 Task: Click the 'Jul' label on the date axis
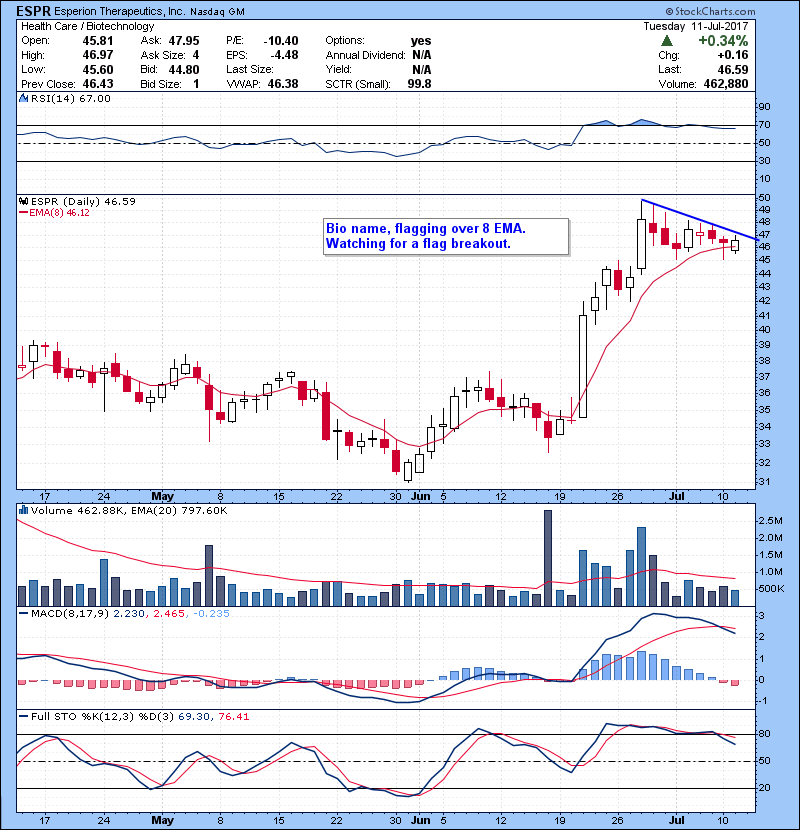677,495
